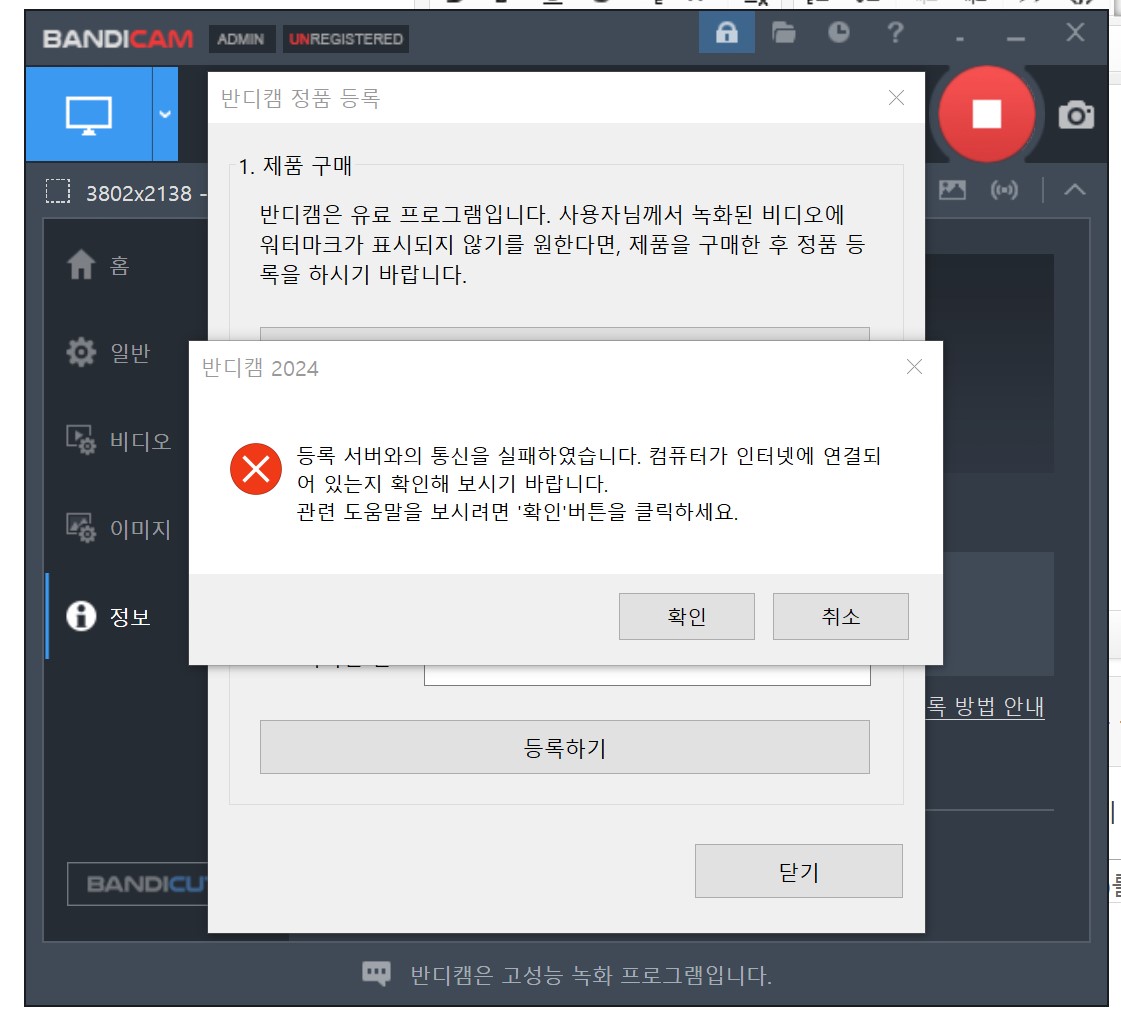
Task: Click the lock icon in Bandicam title bar
Action: click(x=726, y=33)
